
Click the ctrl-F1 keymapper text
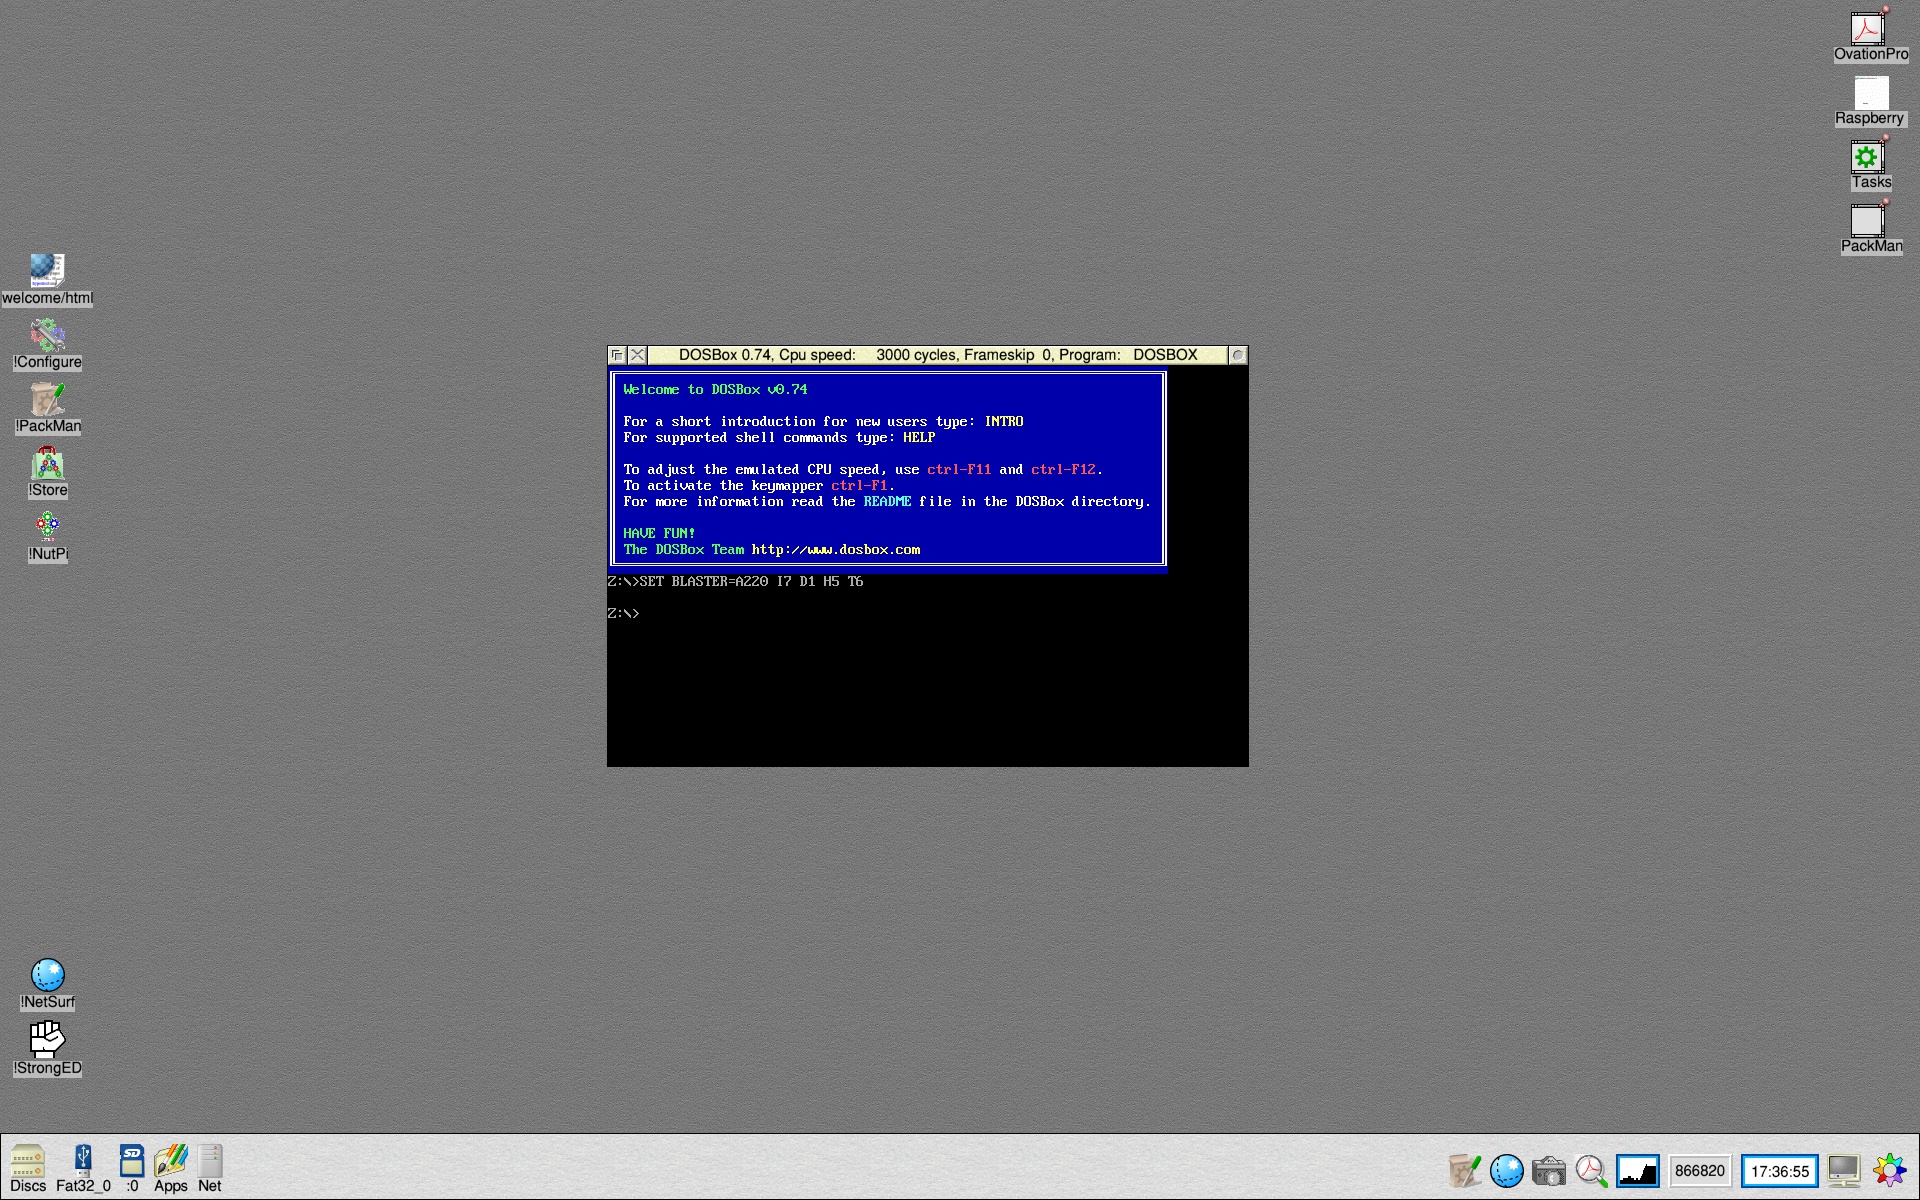(859, 485)
